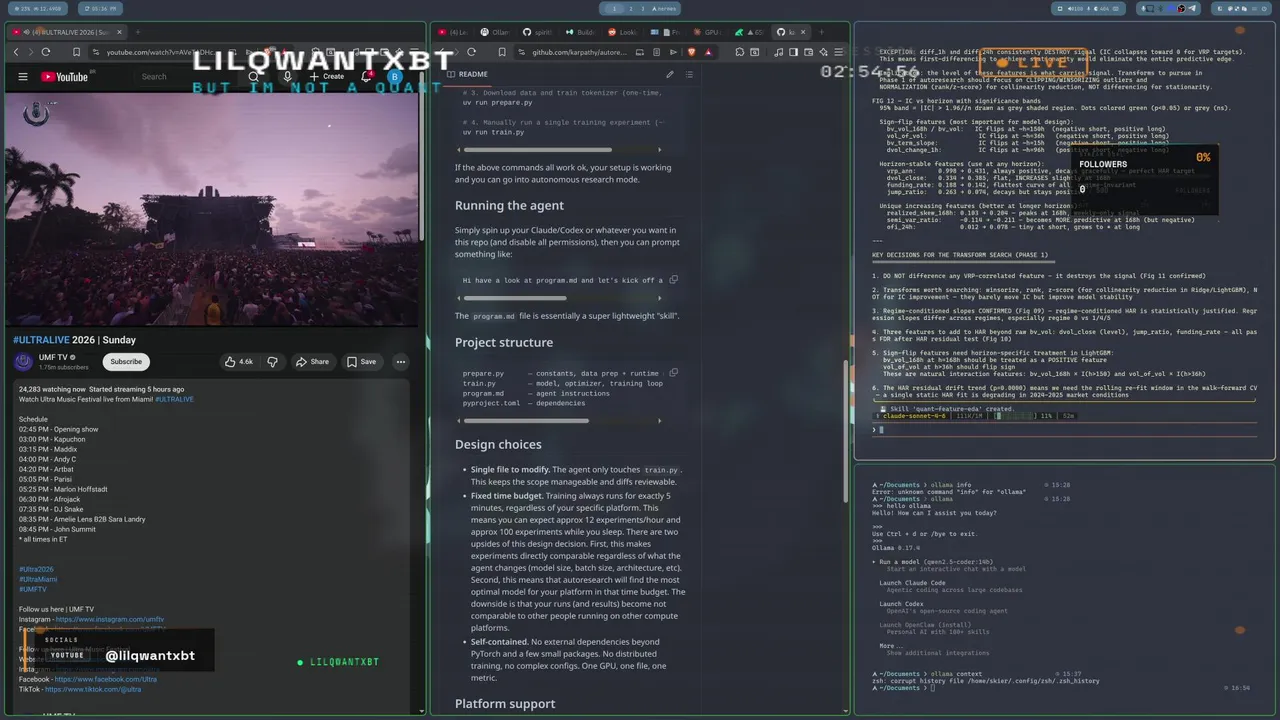The image size is (1280, 720).
Task: Select '08:45 PM - John Summit' schedule line
Action: [x=57, y=529]
